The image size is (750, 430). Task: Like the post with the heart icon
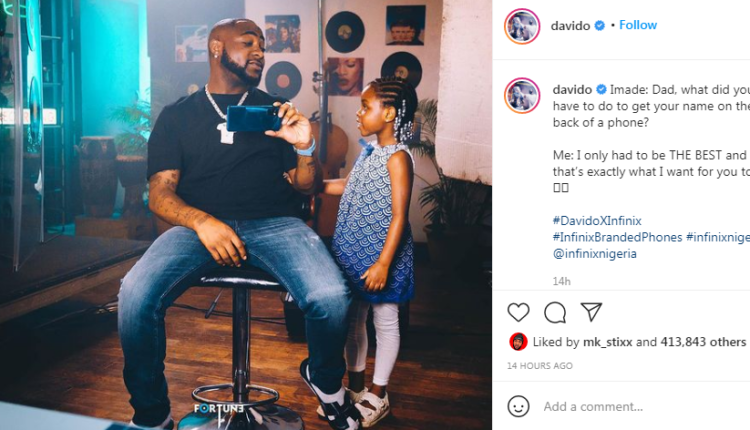point(518,312)
